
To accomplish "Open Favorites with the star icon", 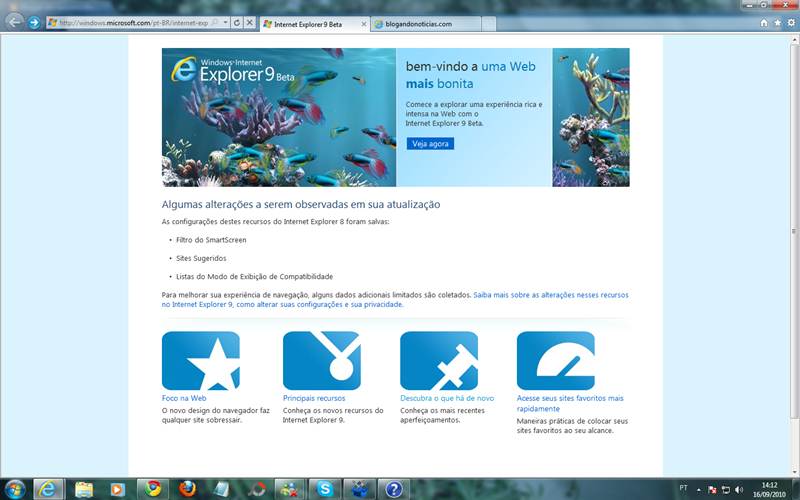I will click(x=778, y=22).
